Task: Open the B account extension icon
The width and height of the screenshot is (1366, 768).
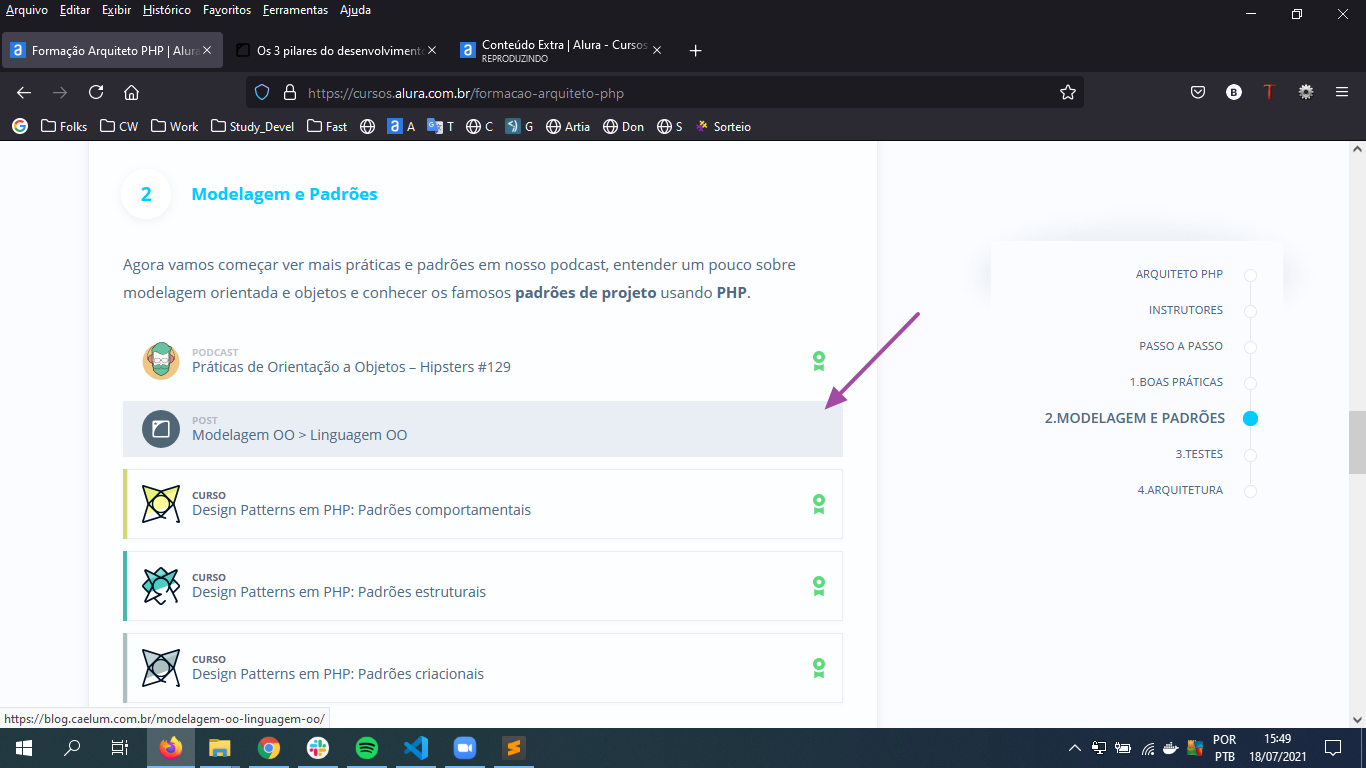Action: coord(1234,92)
